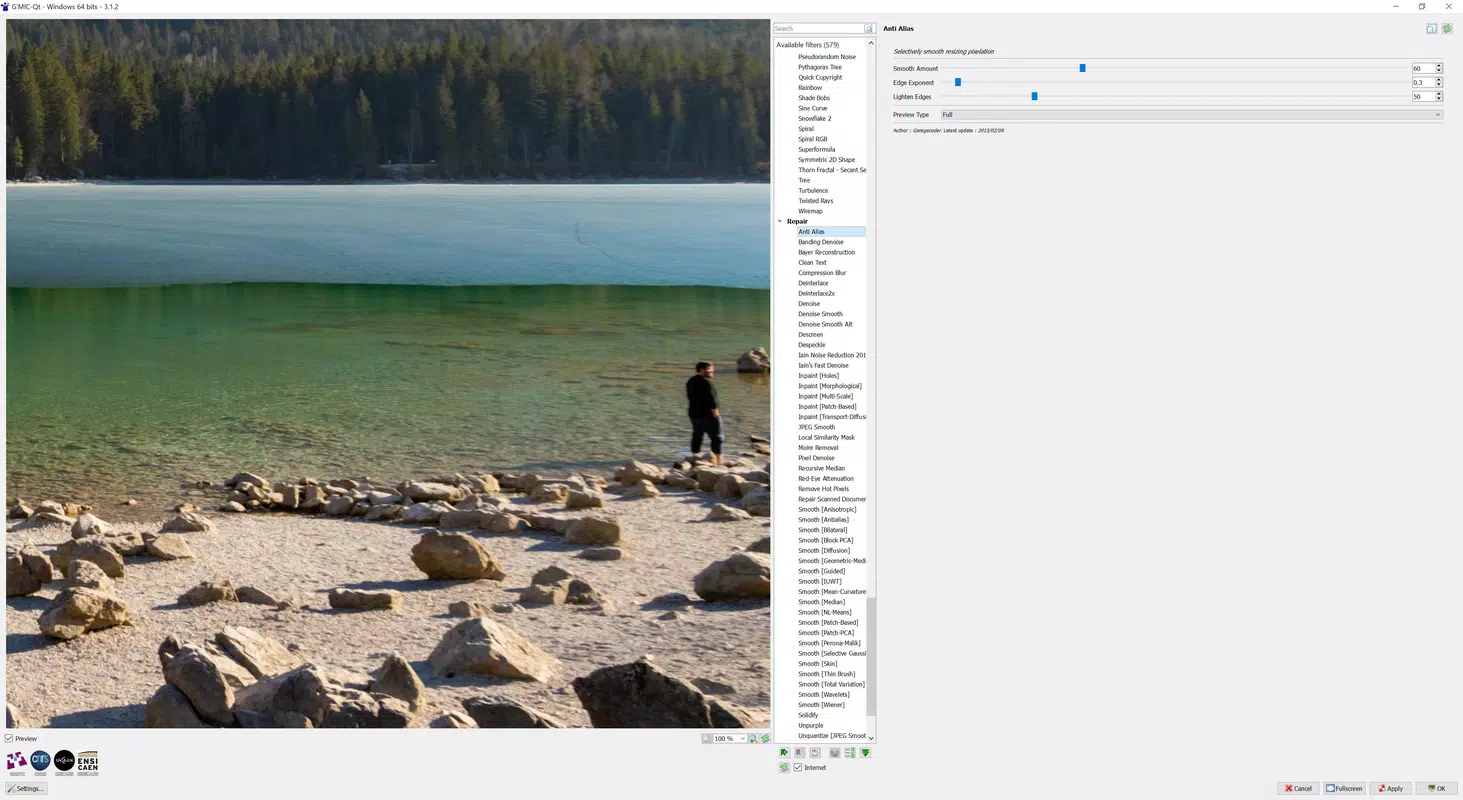Click the zoom out magnifier beside 100 %

click(707, 738)
